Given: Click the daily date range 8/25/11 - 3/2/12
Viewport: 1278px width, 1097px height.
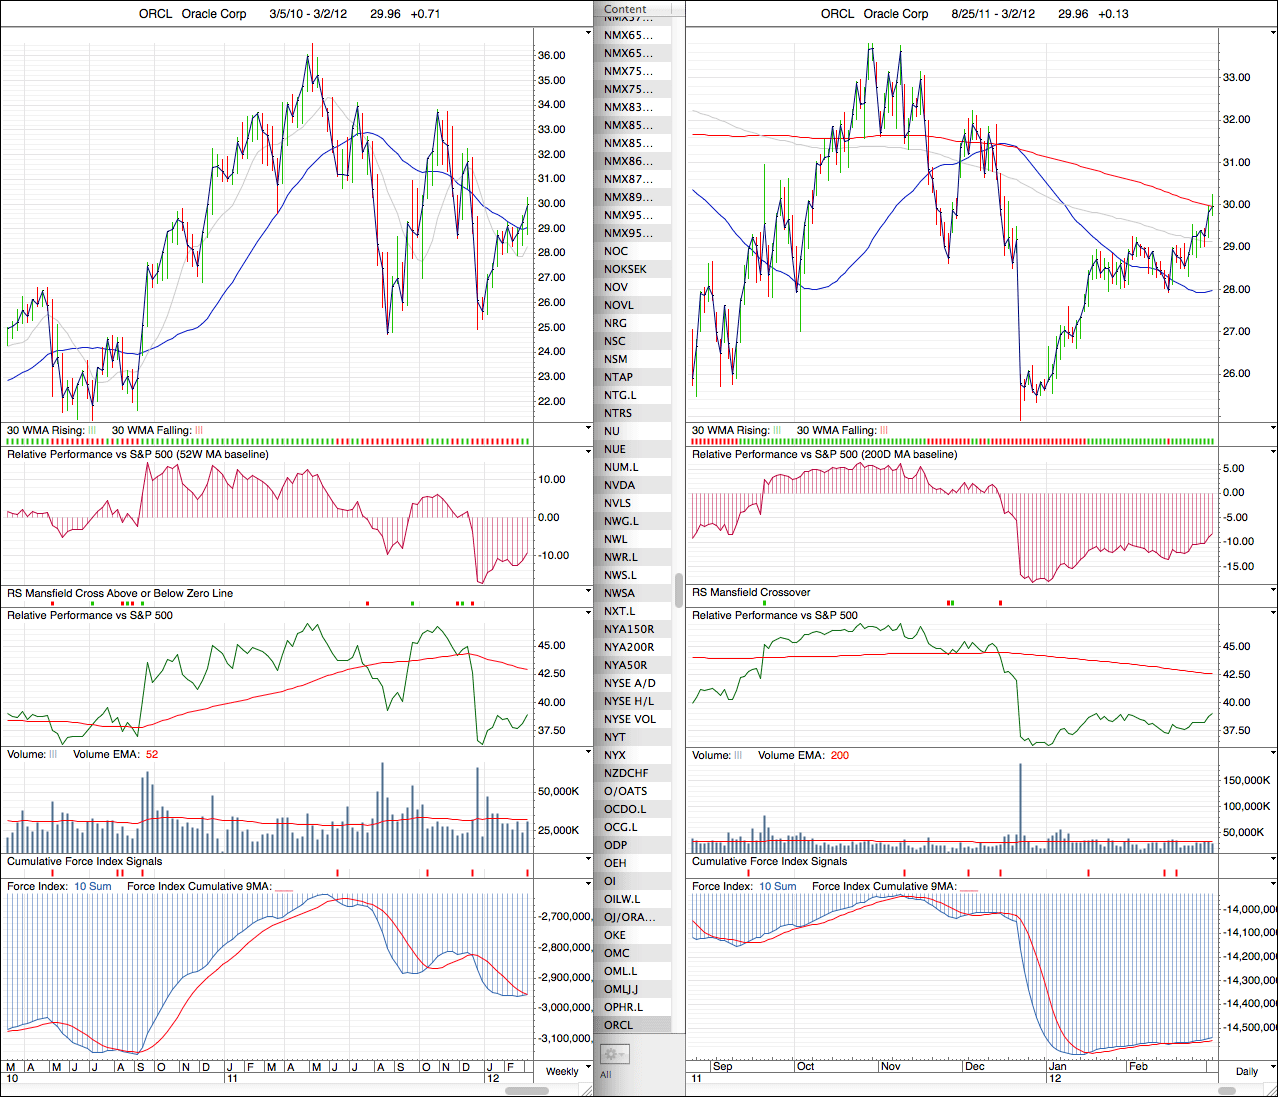Looking at the screenshot, I should 993,14.
